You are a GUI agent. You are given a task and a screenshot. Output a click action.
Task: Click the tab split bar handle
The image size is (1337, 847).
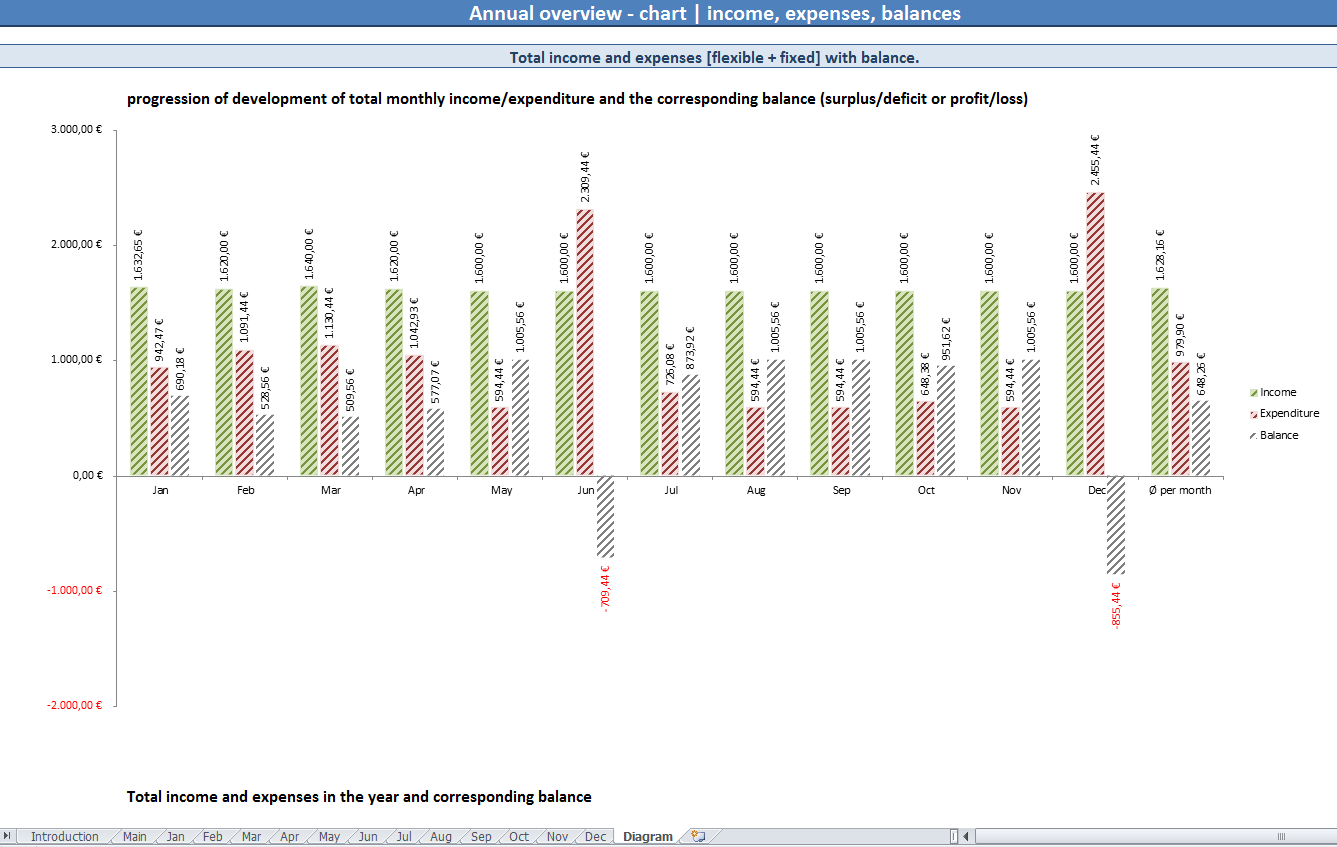953,837
